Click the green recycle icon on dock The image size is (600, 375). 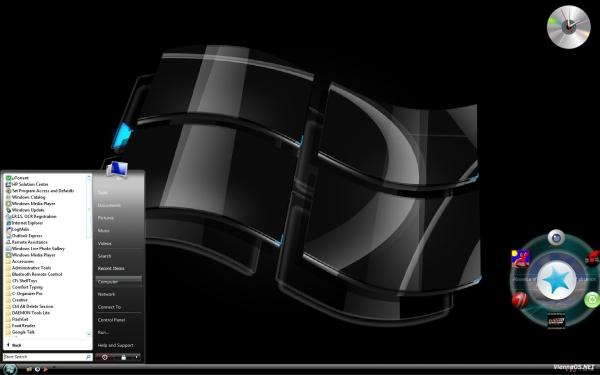click(x=592, y=299)
